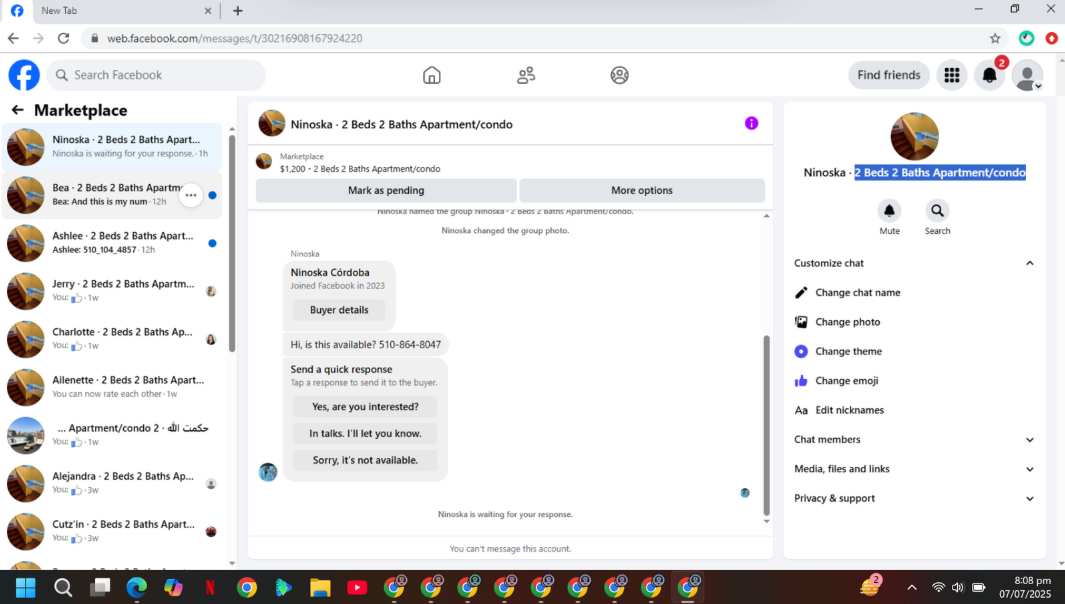Click the Ninoska group photo in header

pos(272,124)
